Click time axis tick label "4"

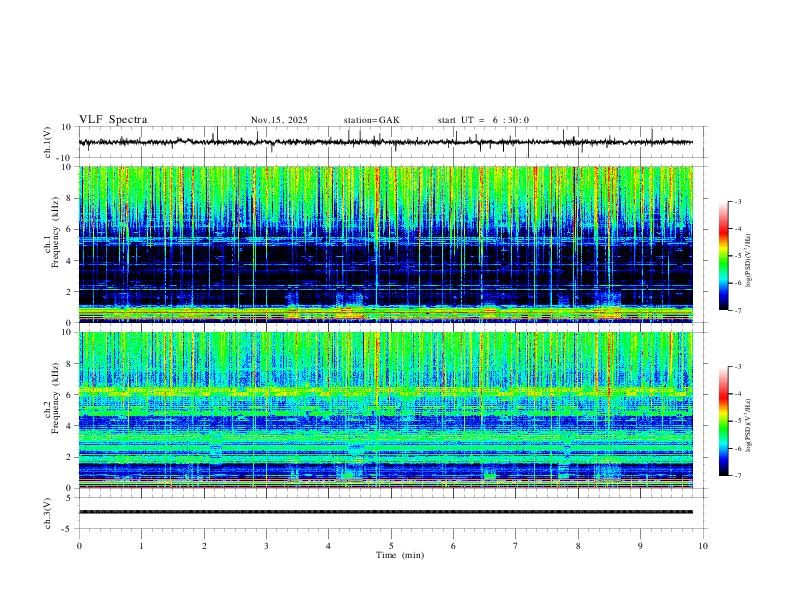pyautogui.click(x=329, y=546)
